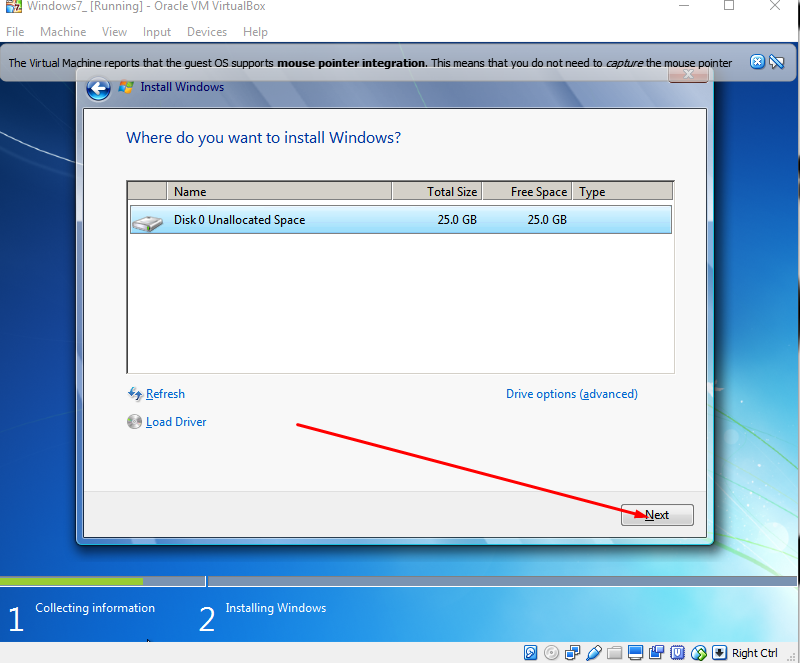The height and width of the screenshot is (663, 800).
Task: Click the keyboard capture arrow icon
Action: pos(719,652)
